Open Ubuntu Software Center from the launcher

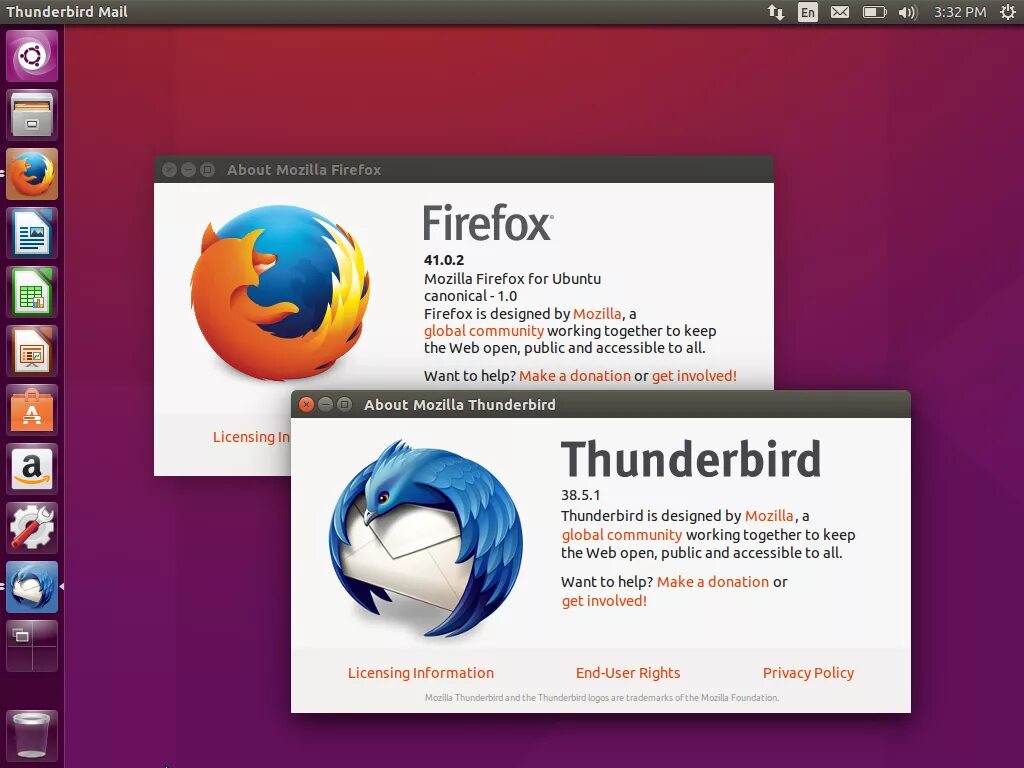tap(32, 410)
